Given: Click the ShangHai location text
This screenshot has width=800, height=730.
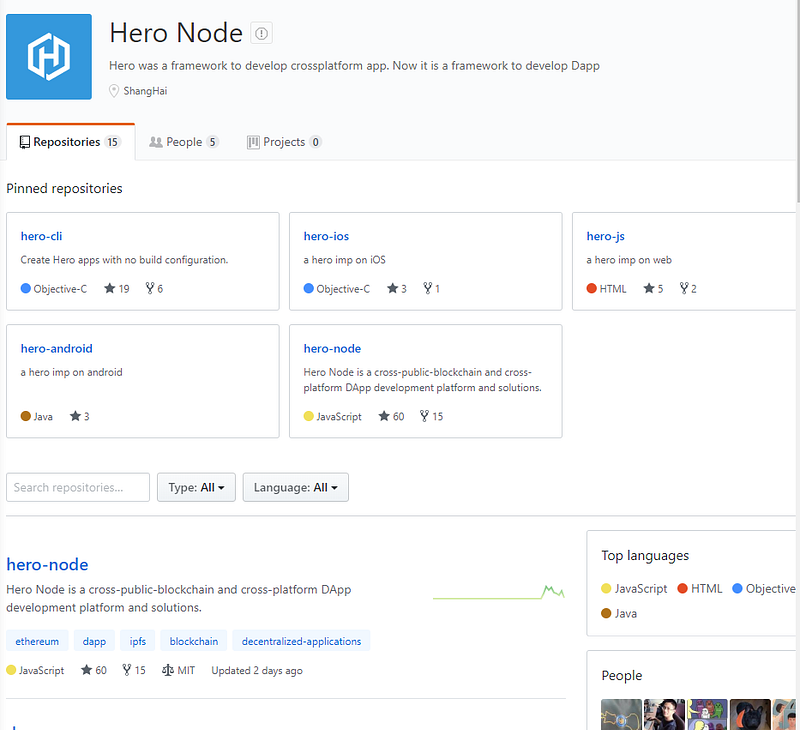Looking at the screenshot, I should 145,91.
